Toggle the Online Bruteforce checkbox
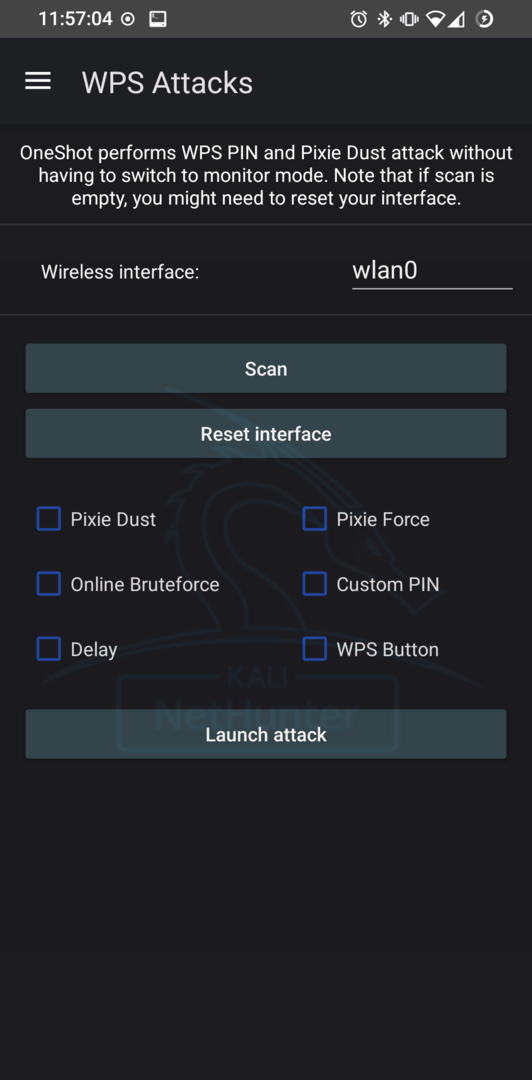Image resolution: width=532 pixels, height=1080 pixels. pyautogui.click(x=48, y=584)
